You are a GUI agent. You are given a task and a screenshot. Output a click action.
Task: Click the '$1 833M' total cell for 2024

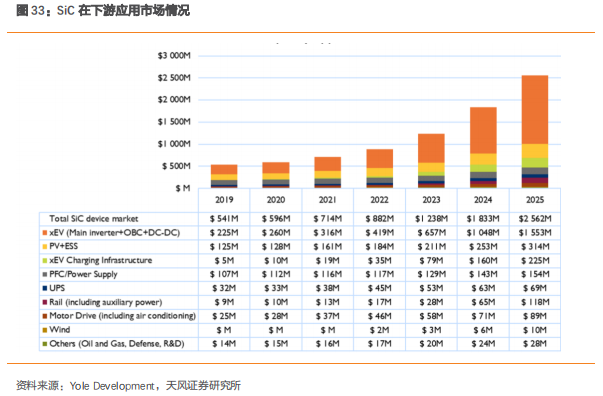point(483,219)
